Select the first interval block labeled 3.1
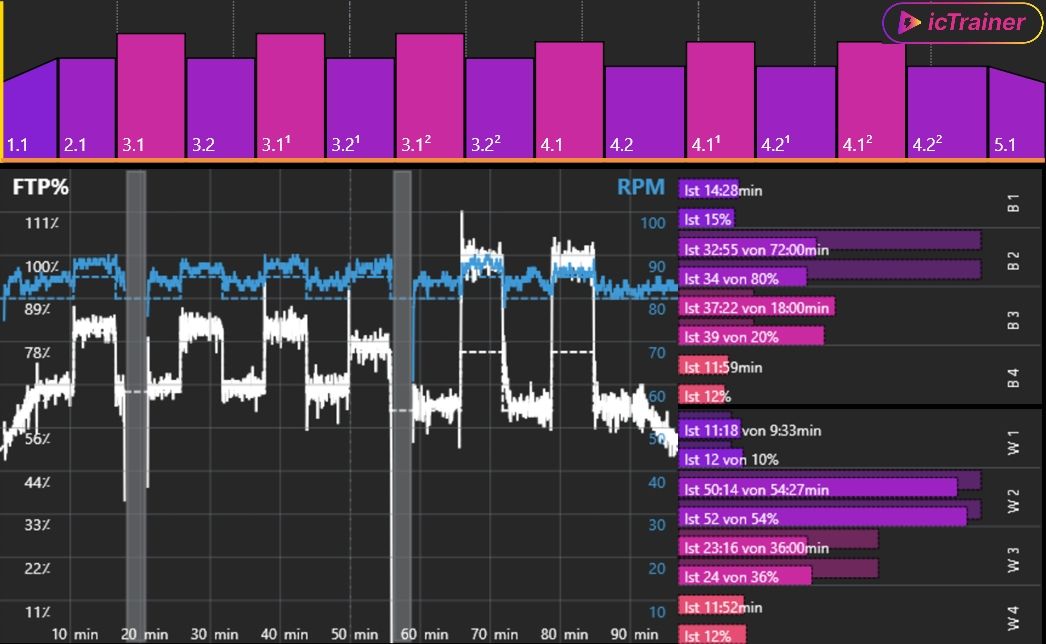 [x=151, y=95]
